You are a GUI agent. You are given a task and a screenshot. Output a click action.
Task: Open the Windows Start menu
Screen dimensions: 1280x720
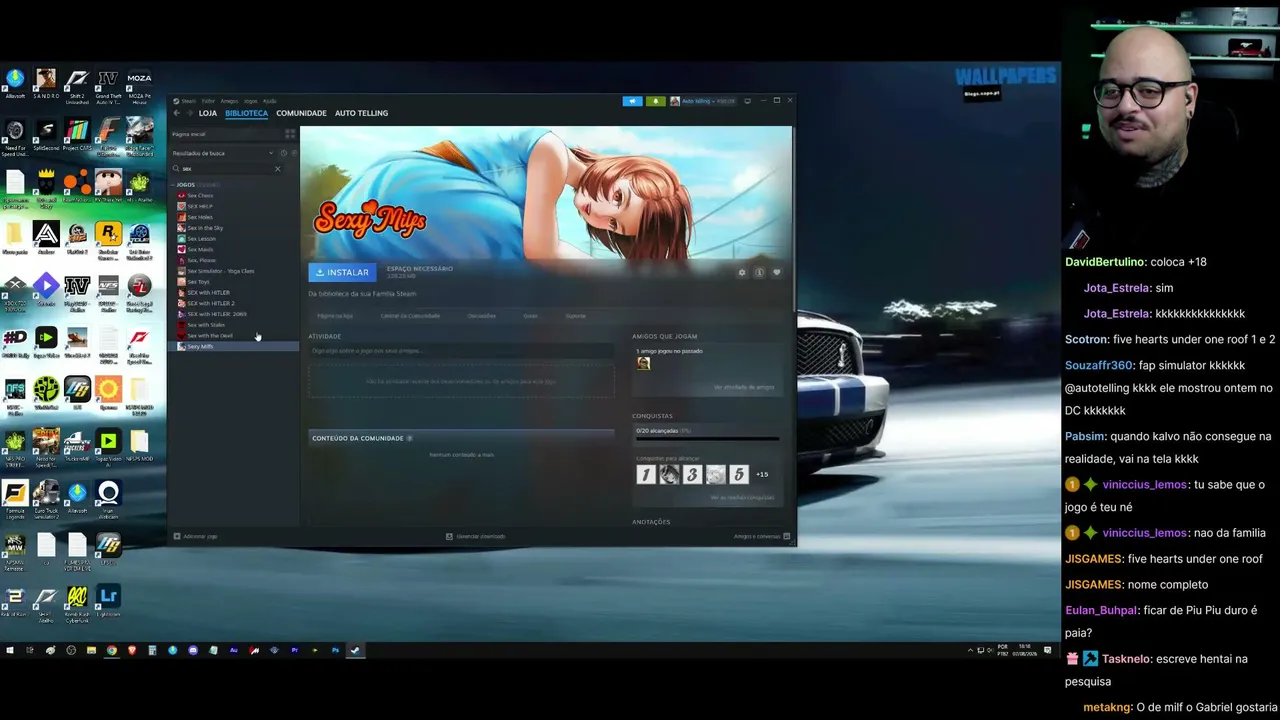click(10, 650)
